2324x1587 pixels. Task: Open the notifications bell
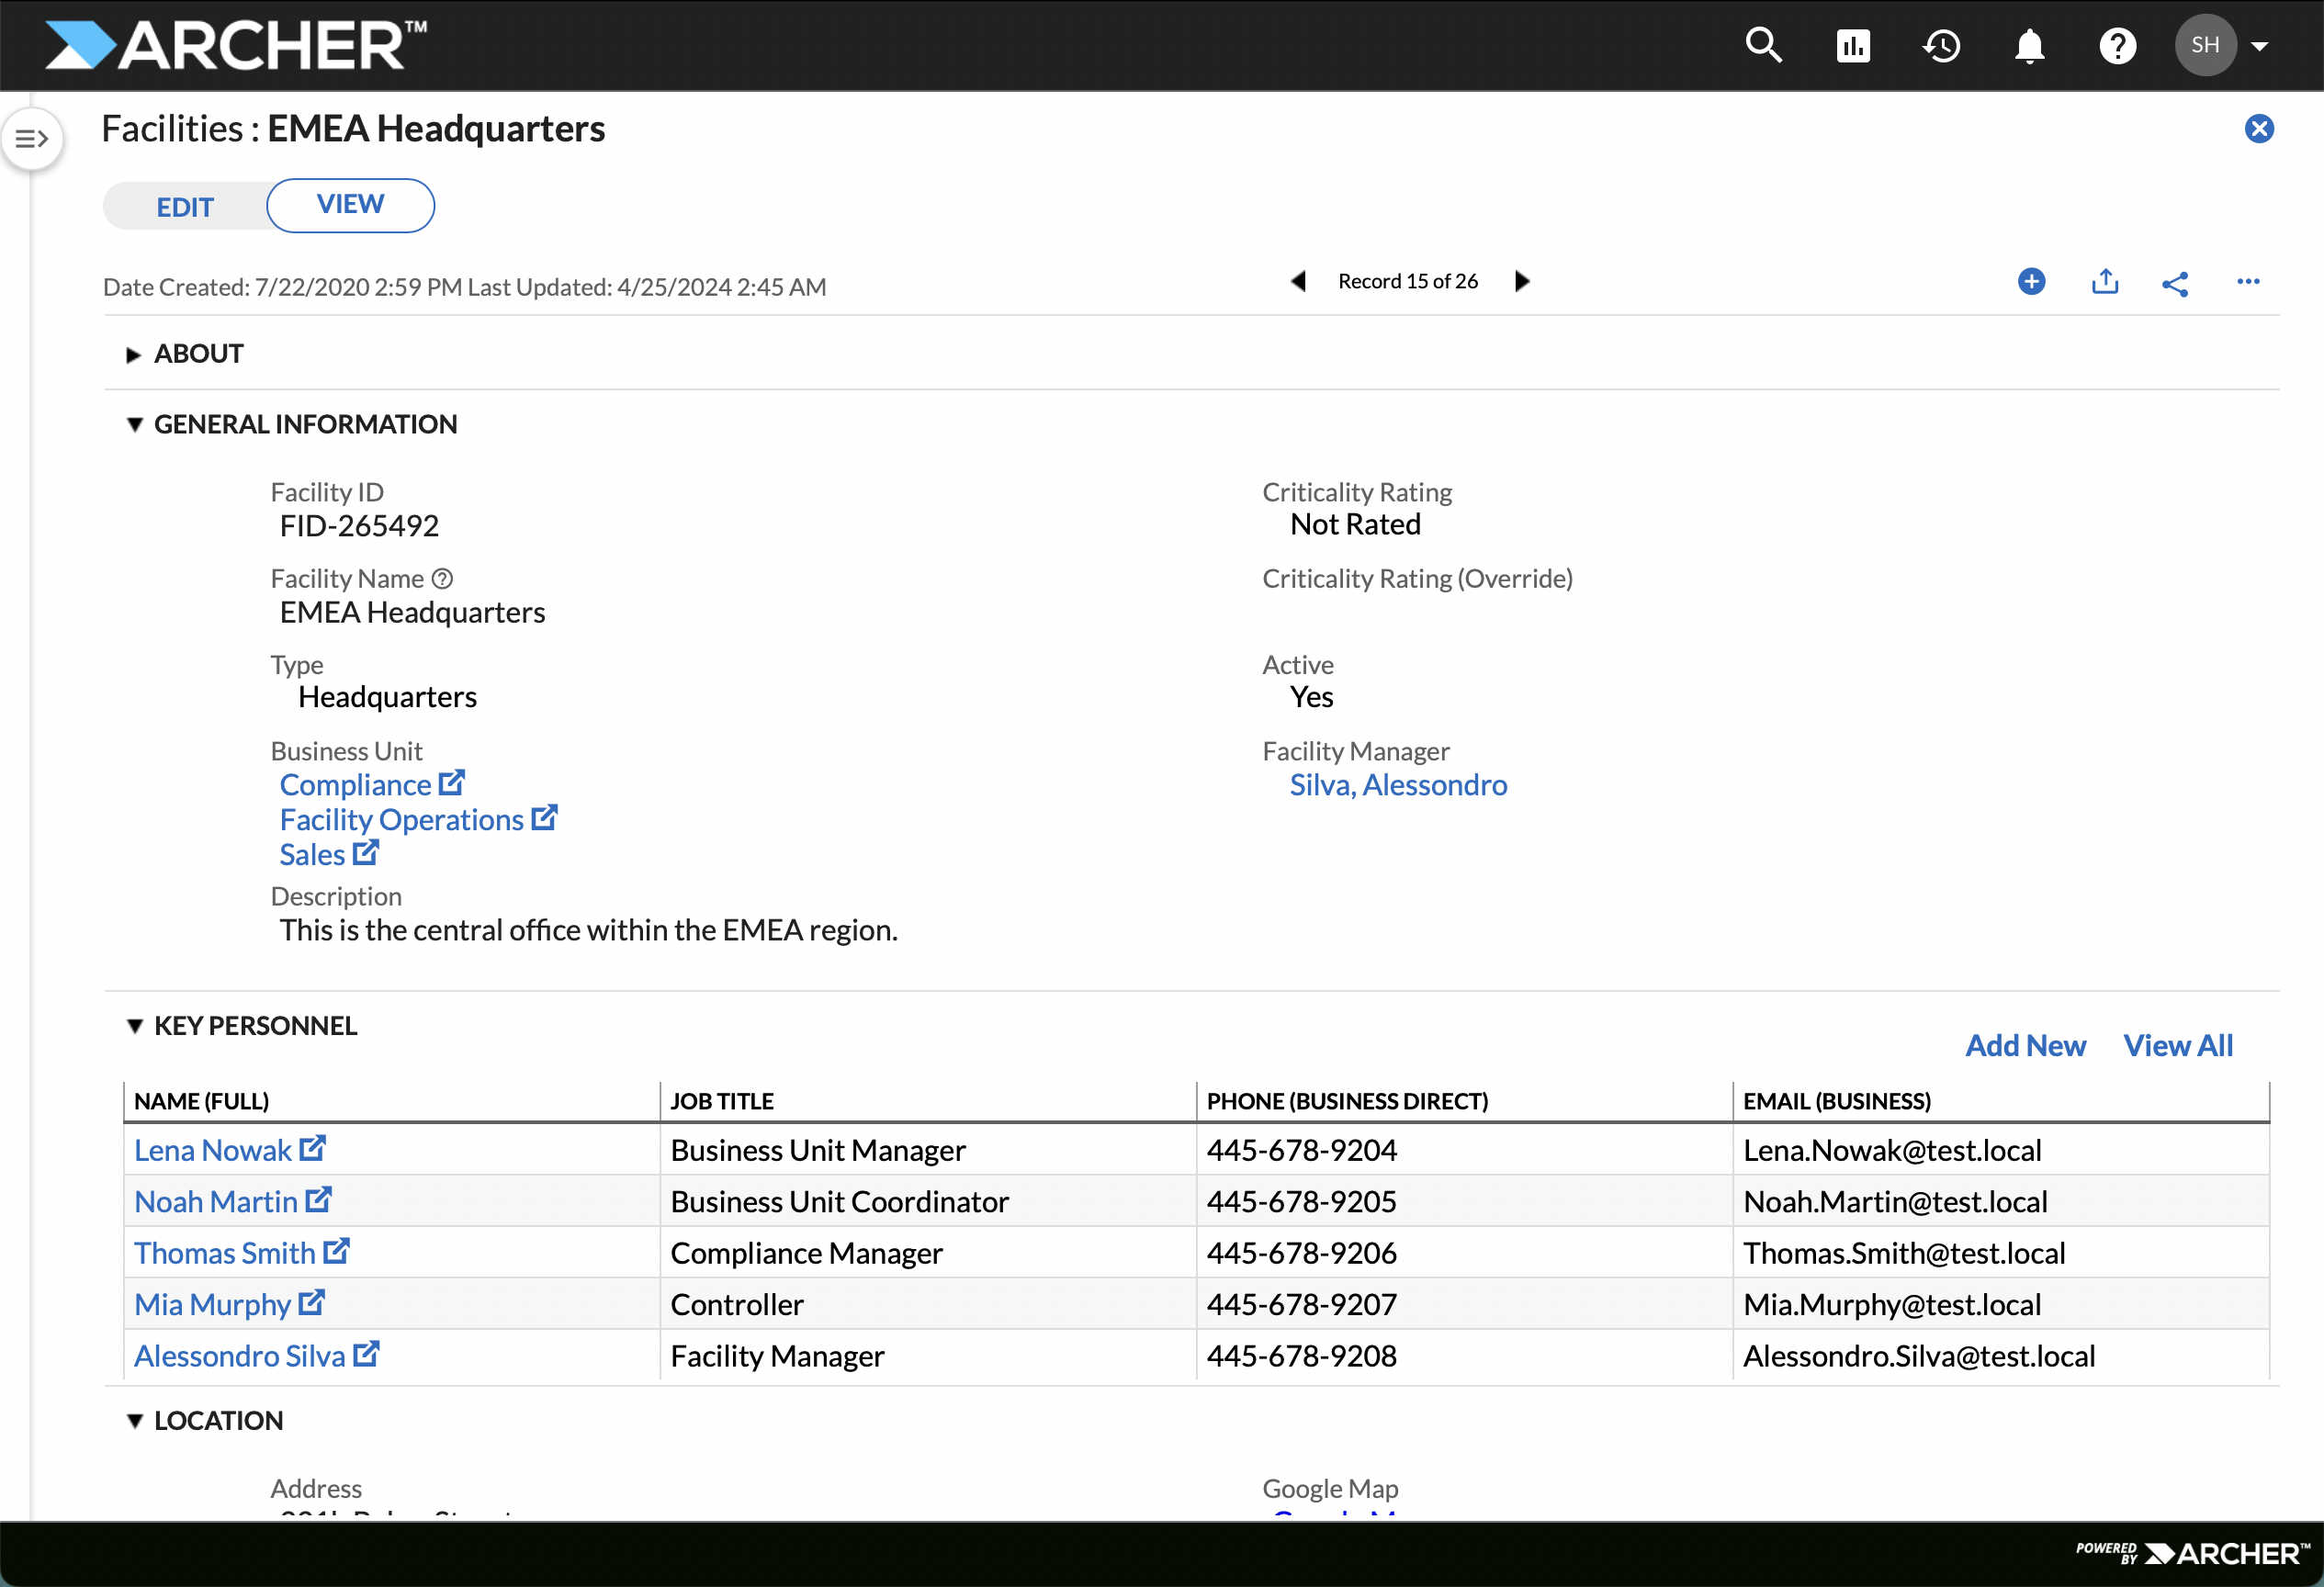pyautogui.click(x=2029, y=45)
